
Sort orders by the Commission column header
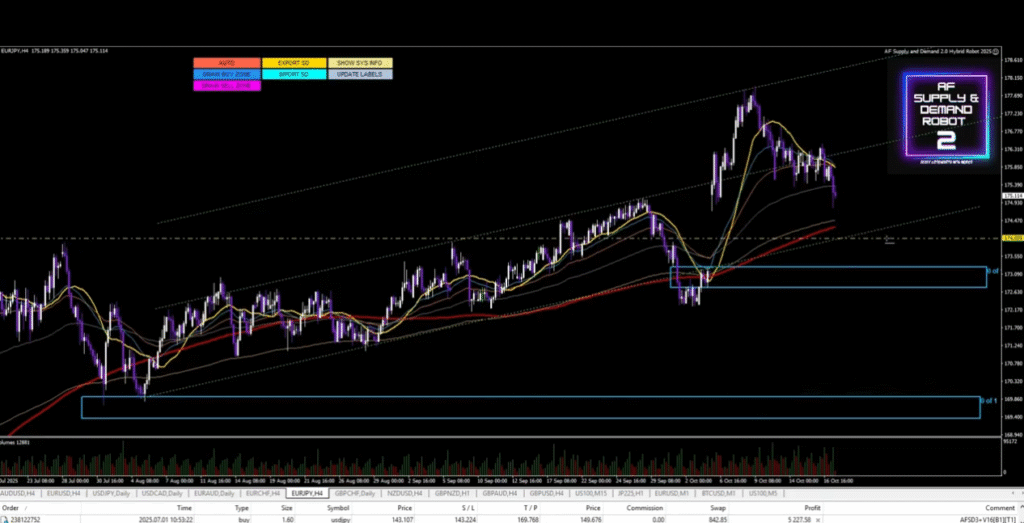645,507
